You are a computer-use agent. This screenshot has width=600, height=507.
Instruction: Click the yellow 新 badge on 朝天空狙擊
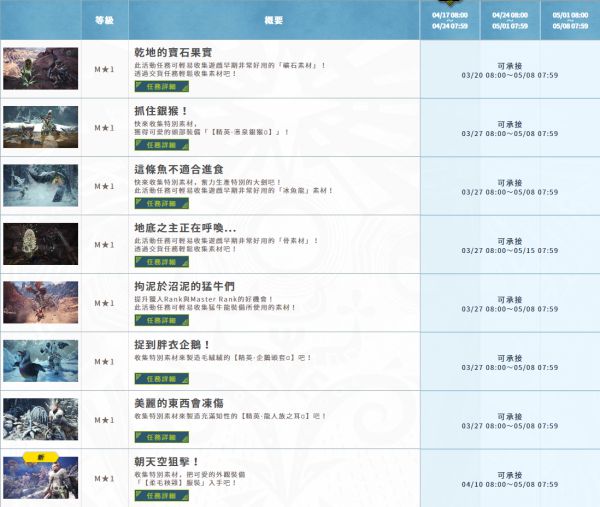pos(41,457)
